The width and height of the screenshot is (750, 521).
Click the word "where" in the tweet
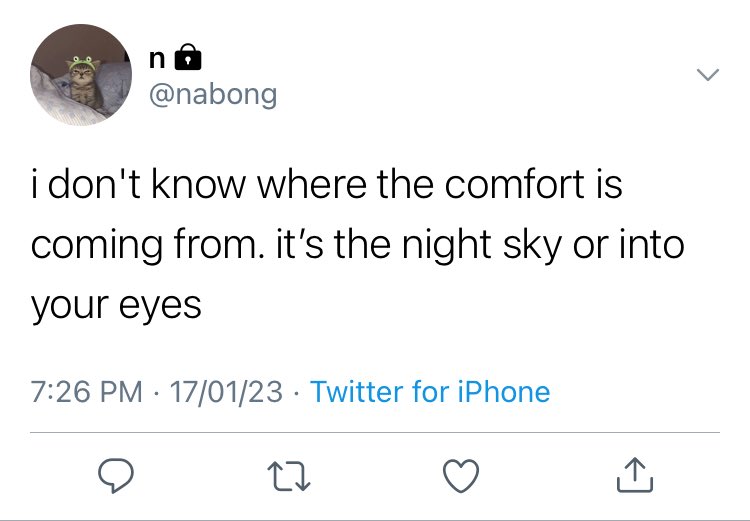pyautogui.click(x=312, y=184)
